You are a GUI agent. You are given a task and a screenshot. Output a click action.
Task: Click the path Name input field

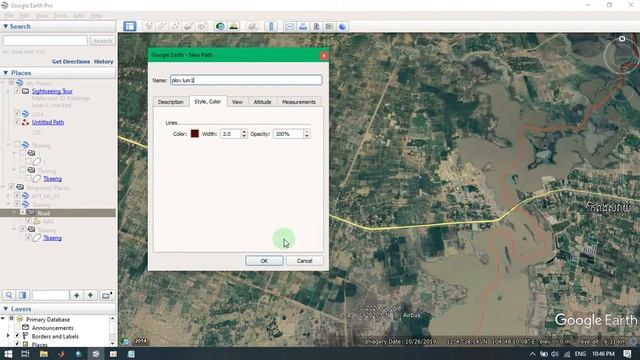pos(246,80)
